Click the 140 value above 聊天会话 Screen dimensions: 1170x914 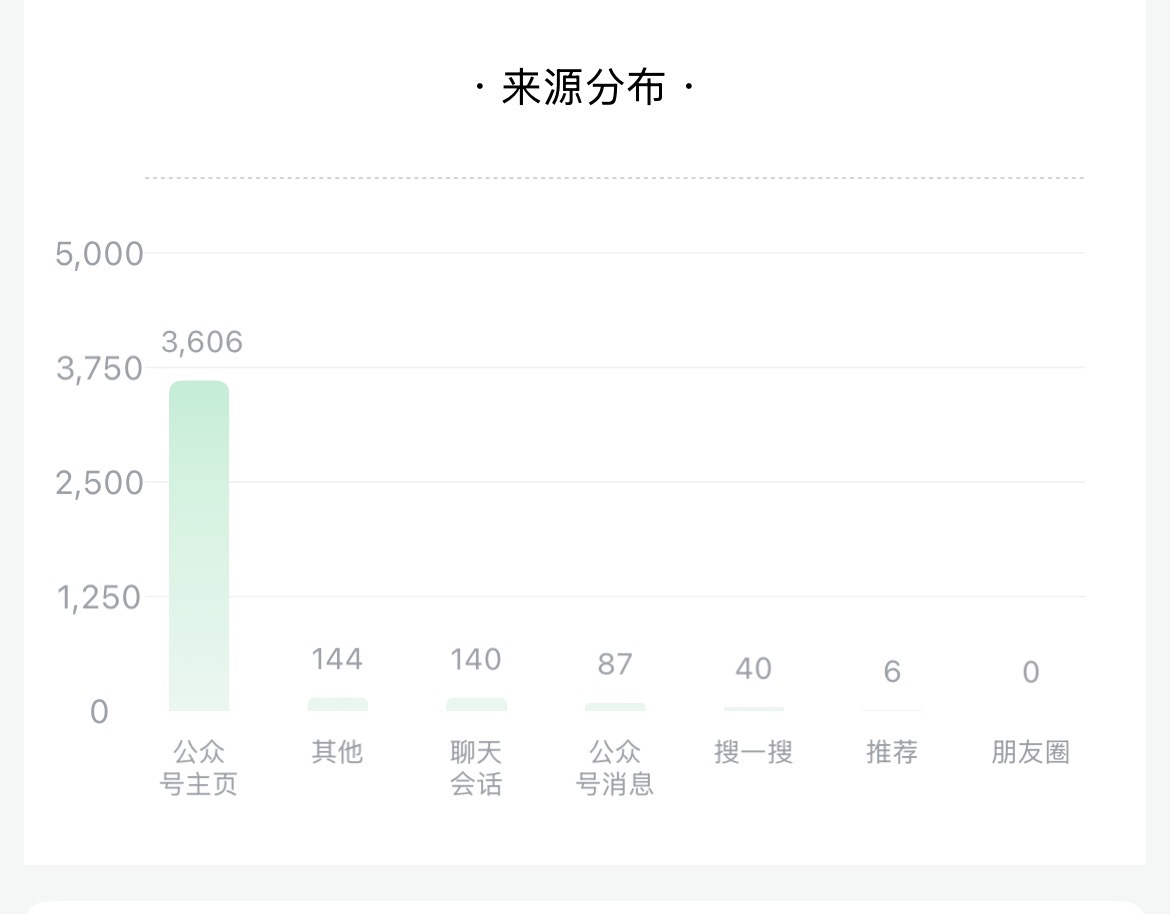[x=476, y=659]
